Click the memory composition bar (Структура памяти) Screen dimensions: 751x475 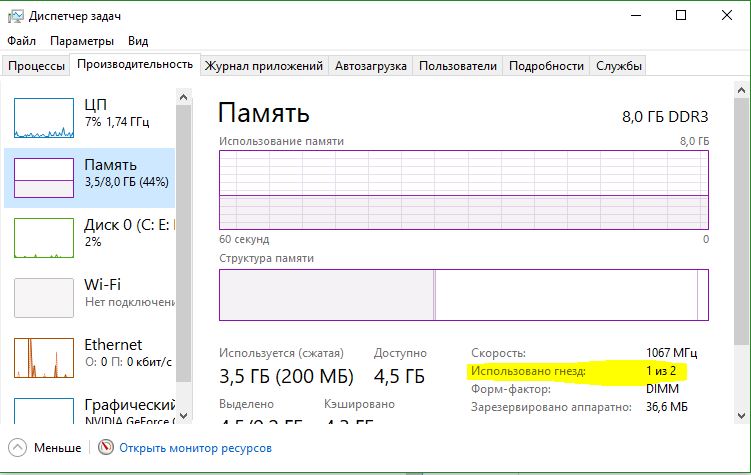pyautogui.click(x=463, y=294)
